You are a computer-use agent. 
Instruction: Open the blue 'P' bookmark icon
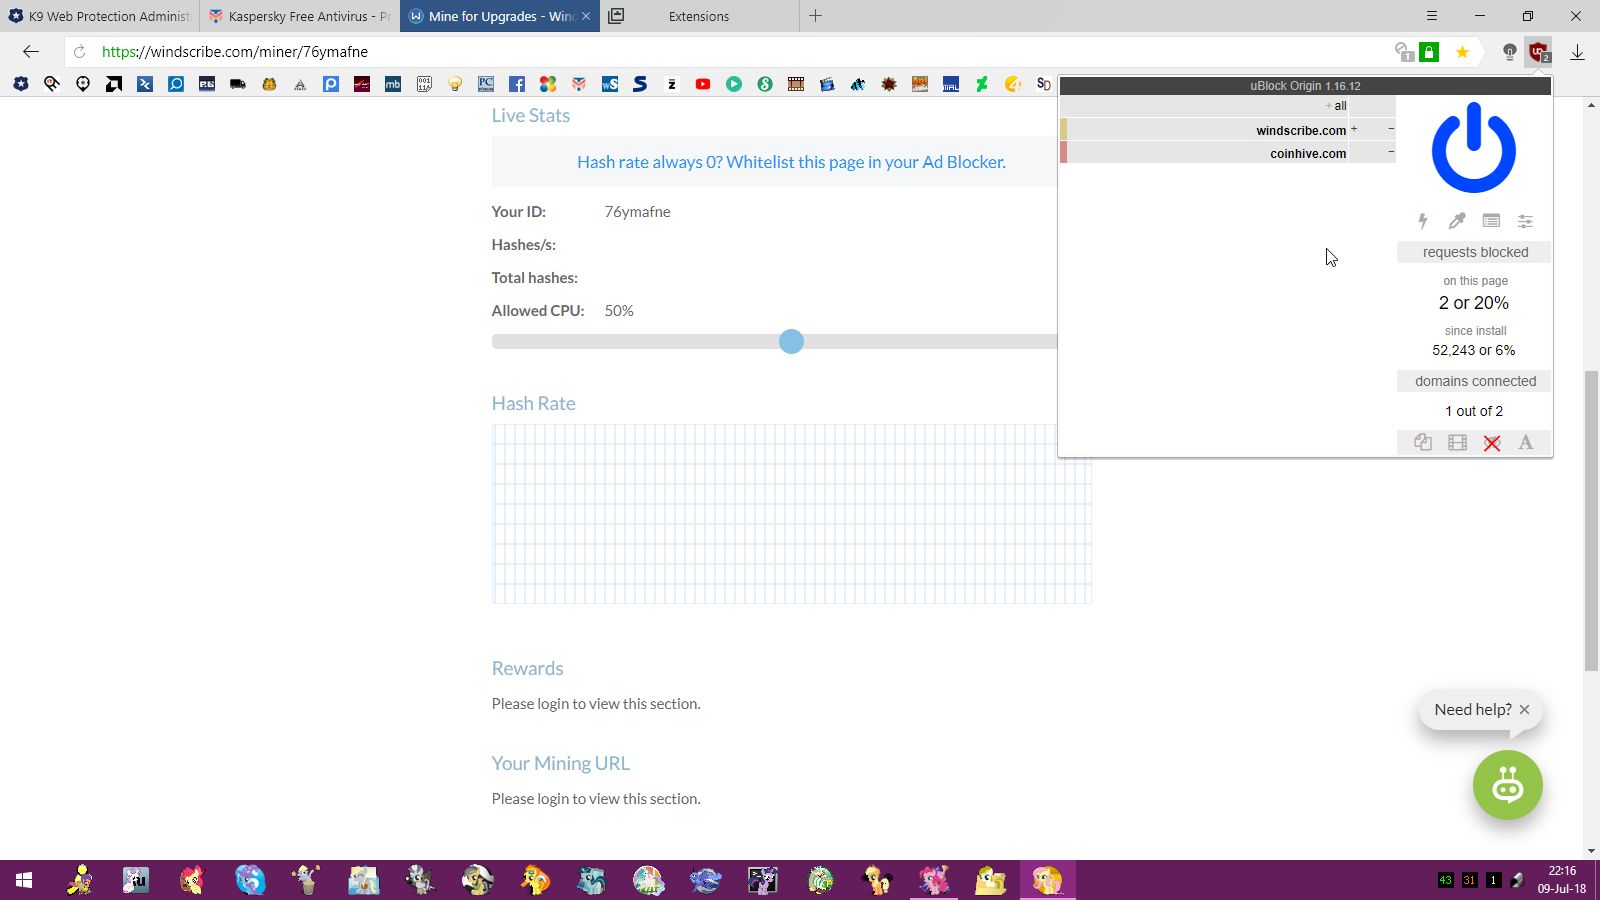click(x=331, y=84)
